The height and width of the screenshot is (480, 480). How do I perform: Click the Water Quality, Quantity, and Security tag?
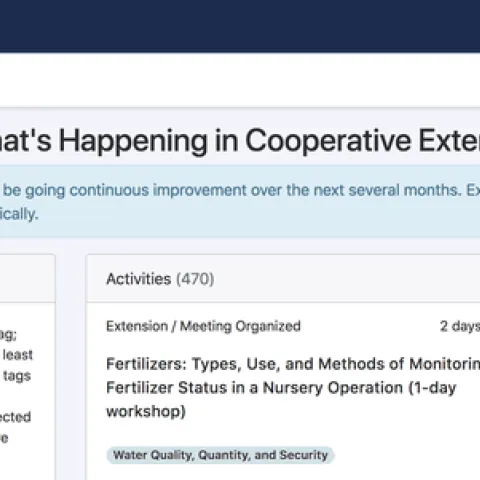(220, 455)
